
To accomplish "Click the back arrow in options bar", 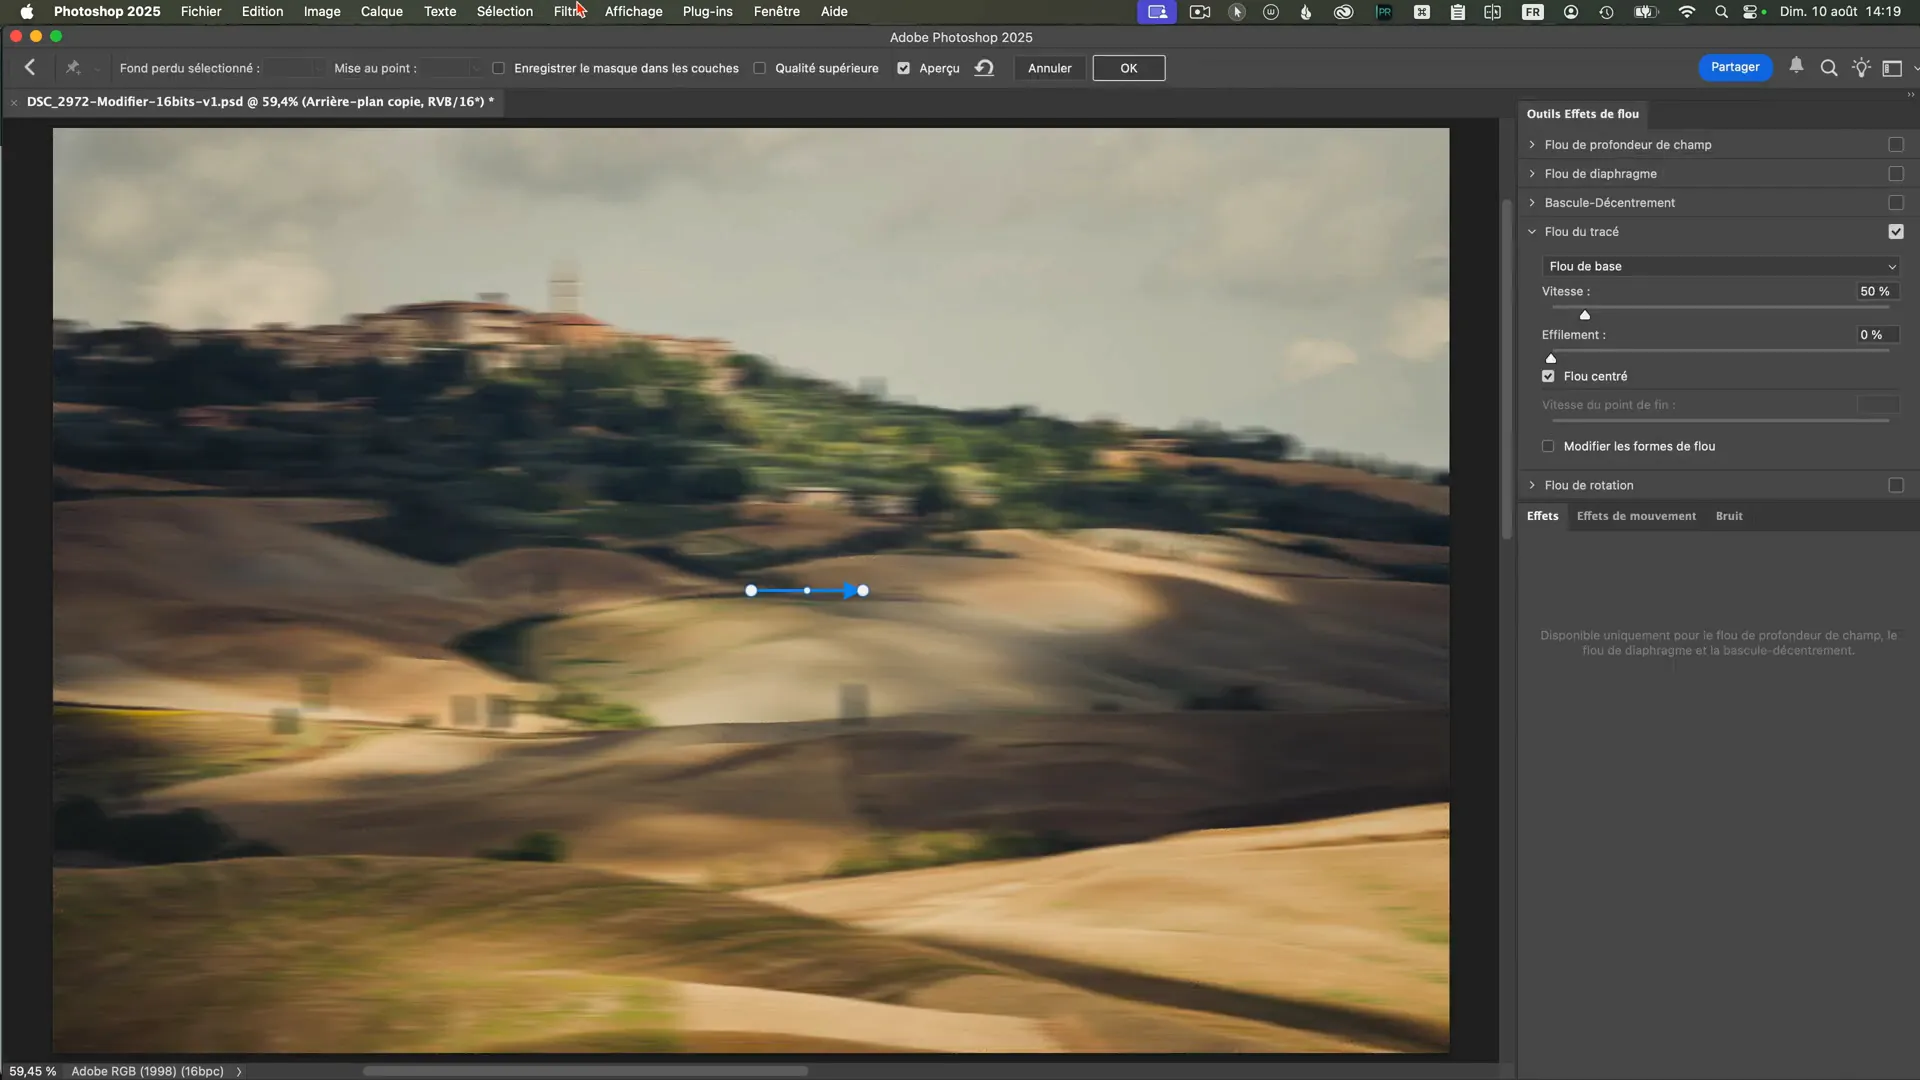I will (30, 67).
